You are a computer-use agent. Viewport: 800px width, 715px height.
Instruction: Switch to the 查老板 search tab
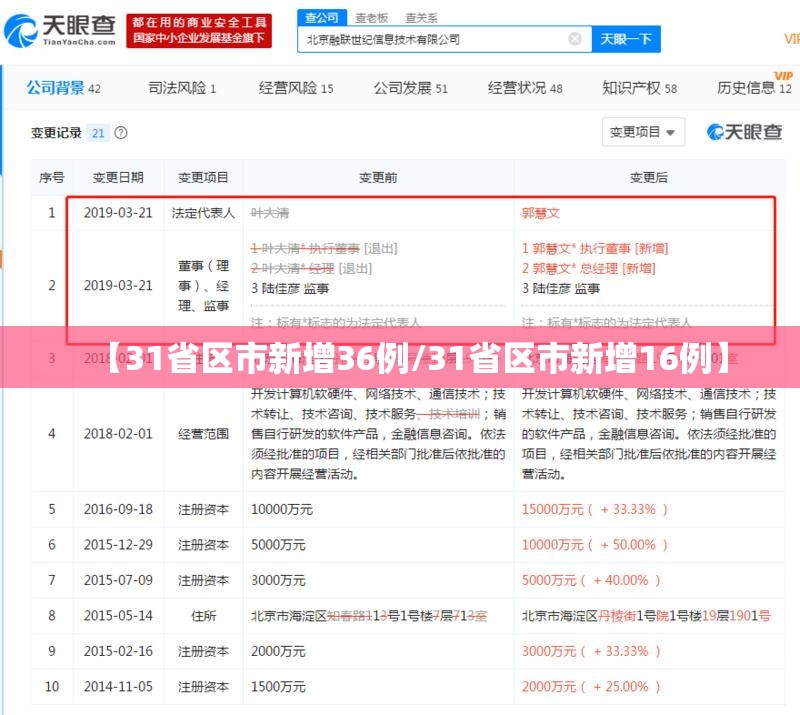click(x=371, y=18)
